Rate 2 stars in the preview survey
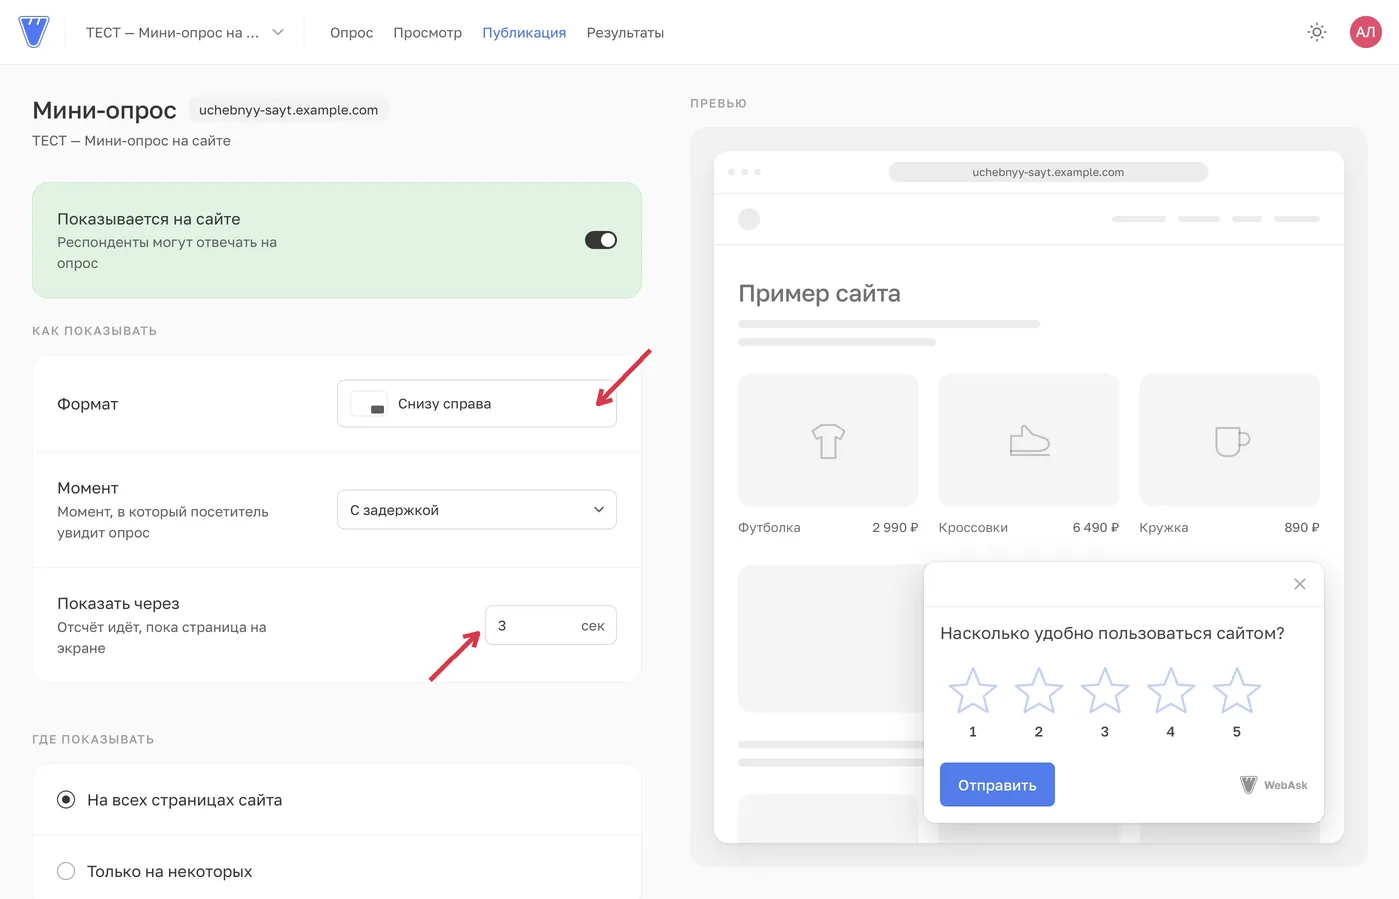This screenshot has width=1399, height=899. click(1038, 691)
